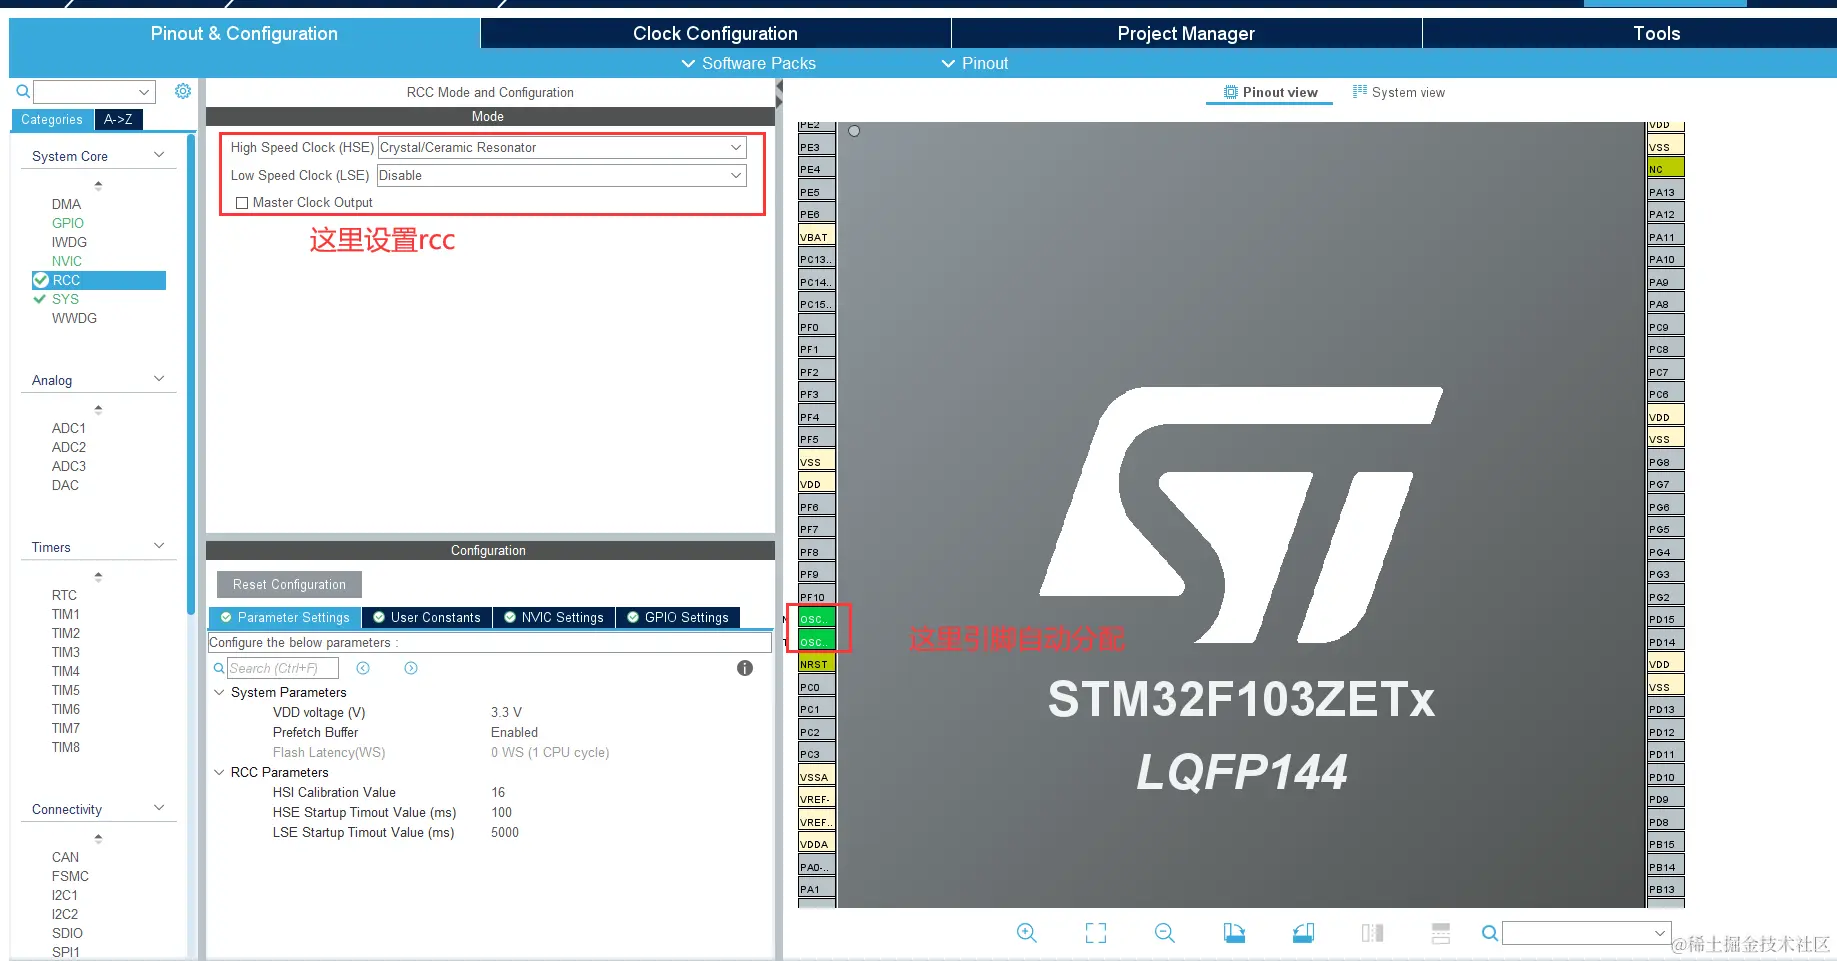This screenshot has height=961, width=1837.
Task: Click the rotate chip counterclockwise icon
Action: point(1303,933)
